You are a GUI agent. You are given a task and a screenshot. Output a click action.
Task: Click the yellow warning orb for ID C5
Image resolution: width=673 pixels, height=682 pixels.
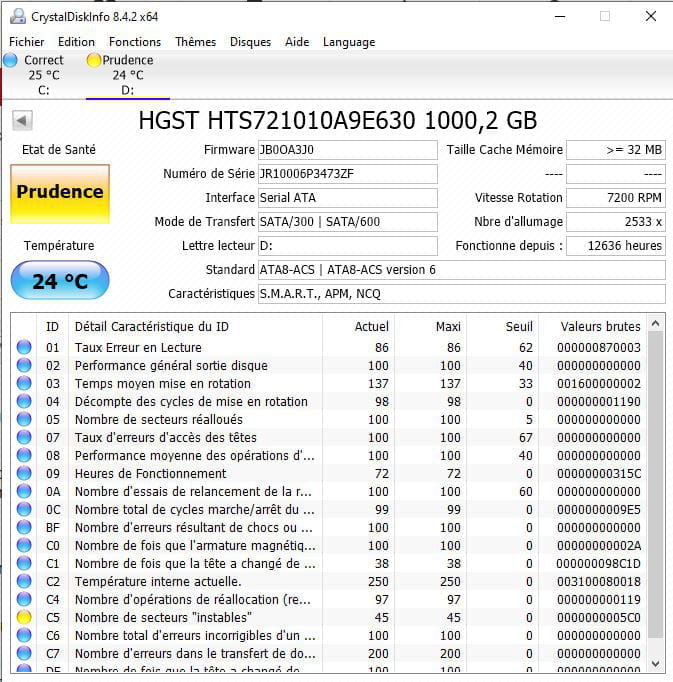(24, 617)
